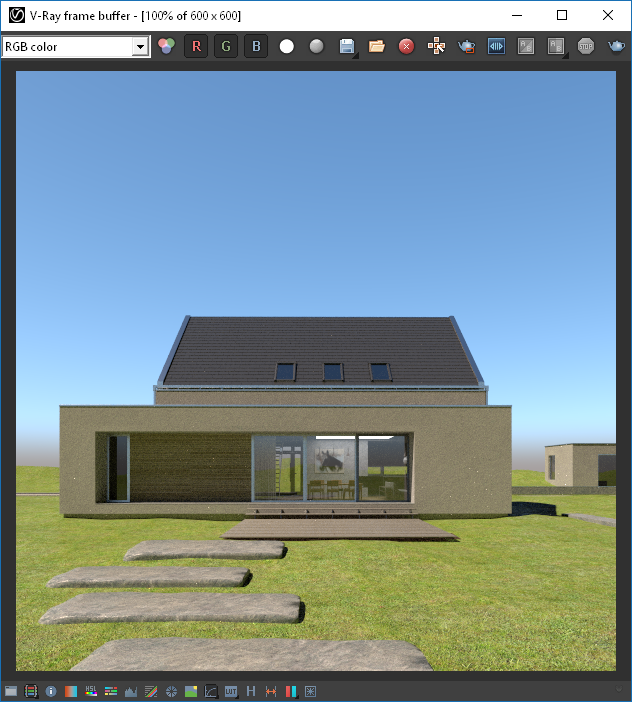Viewport: 632px width, 702px height.
Task: Save the rendered image
Action: point(347,47)
